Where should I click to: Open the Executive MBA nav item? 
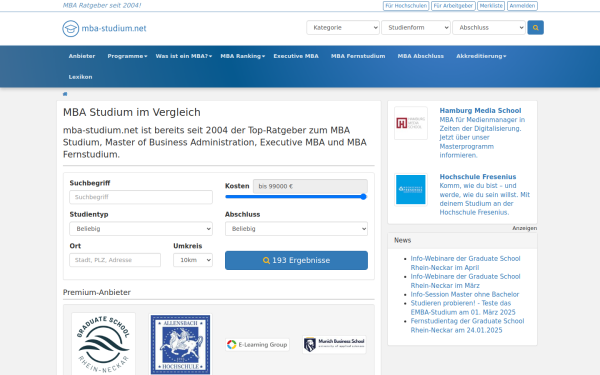[296, 56]
